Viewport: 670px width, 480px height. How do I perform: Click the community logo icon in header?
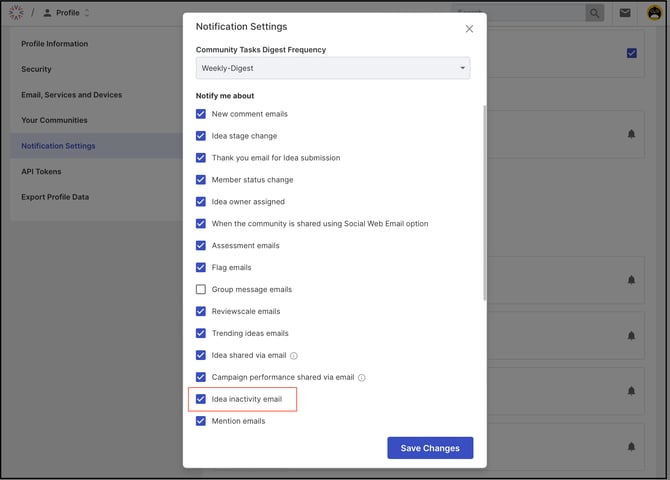(17, 13)
